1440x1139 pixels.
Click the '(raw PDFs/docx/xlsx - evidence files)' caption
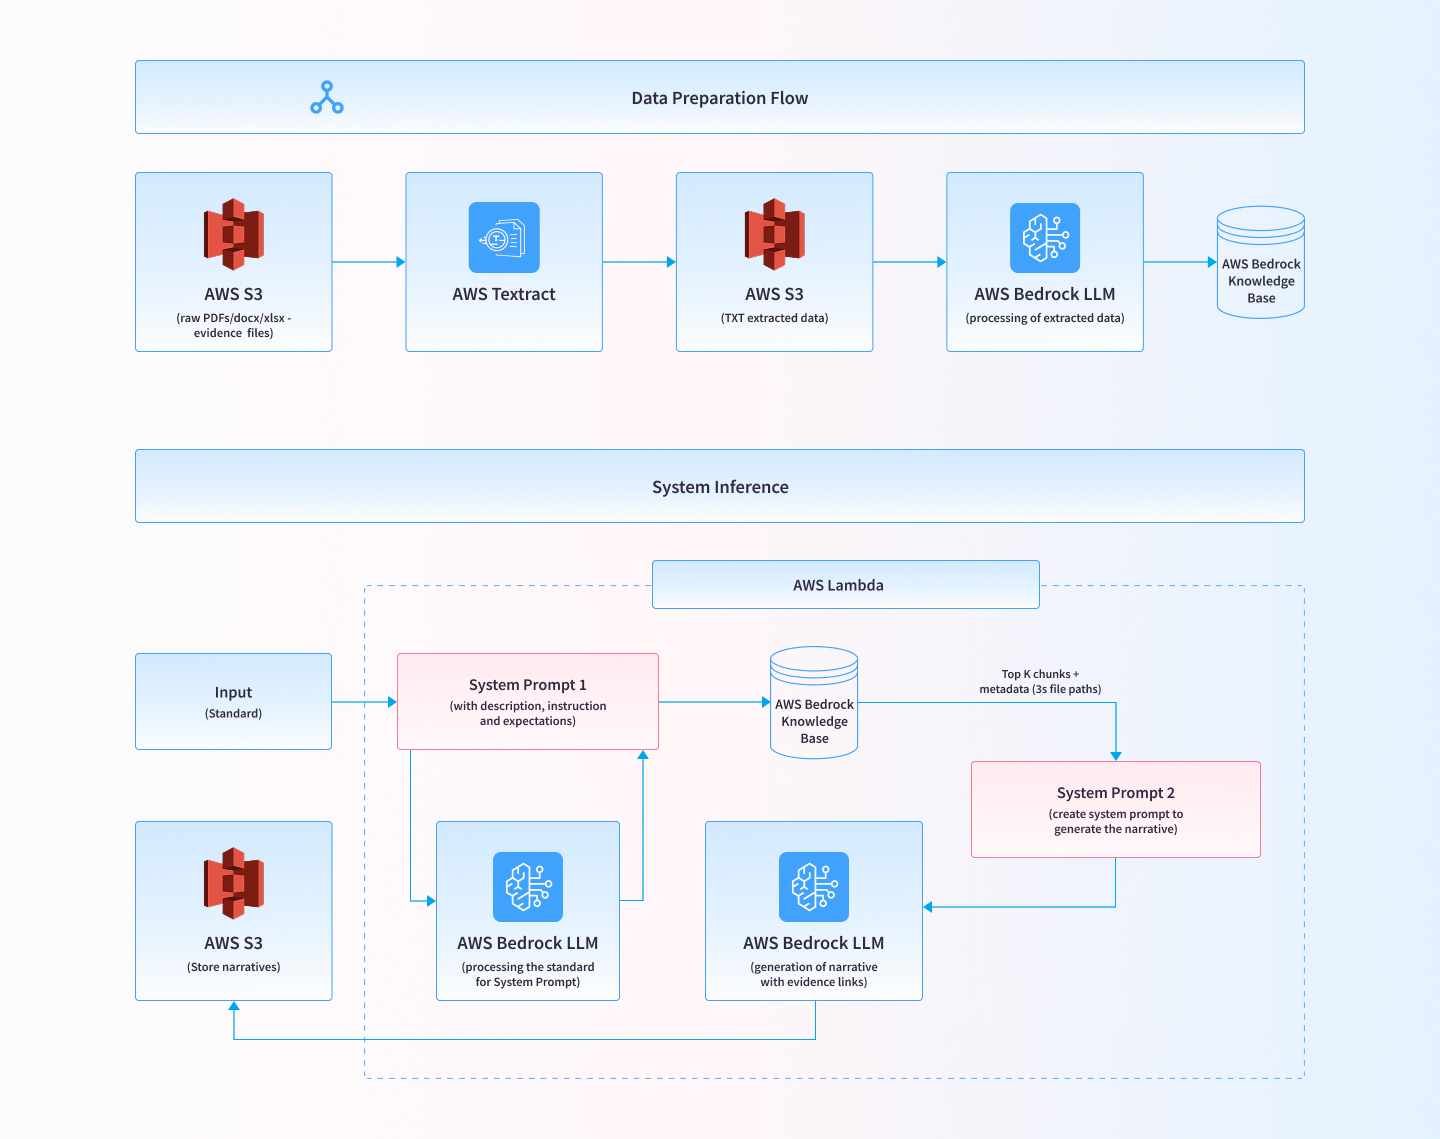pos(234,325)
